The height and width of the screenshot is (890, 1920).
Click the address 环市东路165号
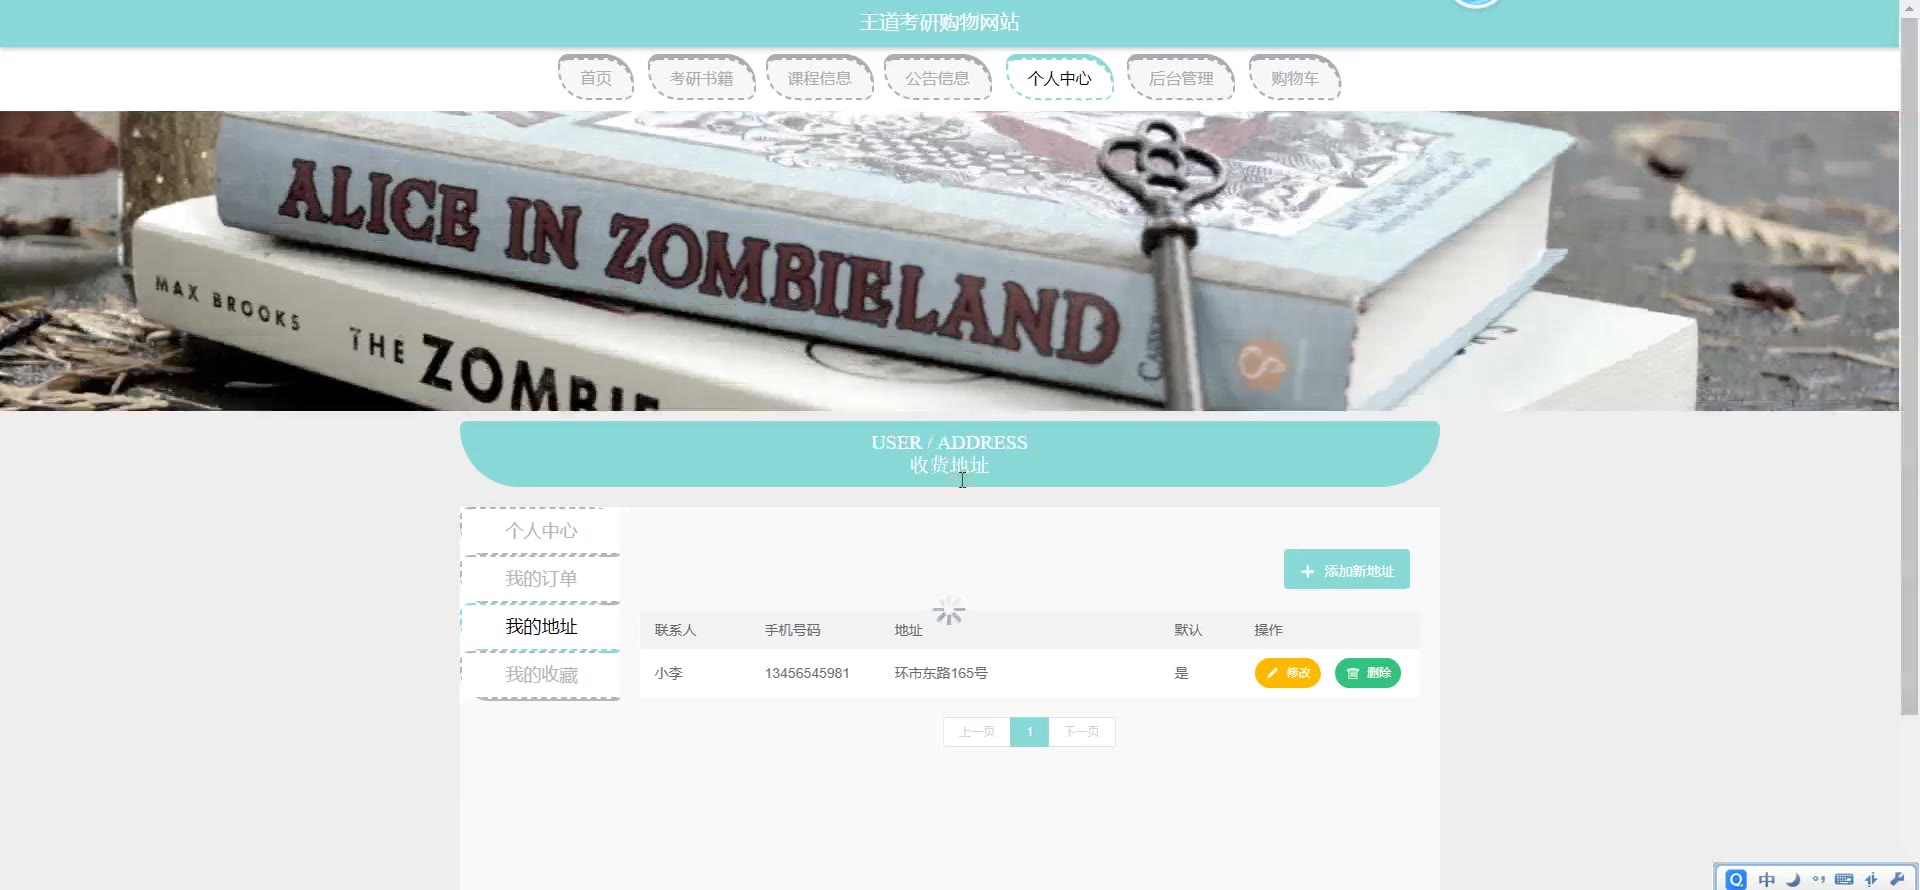click(x=941, y=673)
